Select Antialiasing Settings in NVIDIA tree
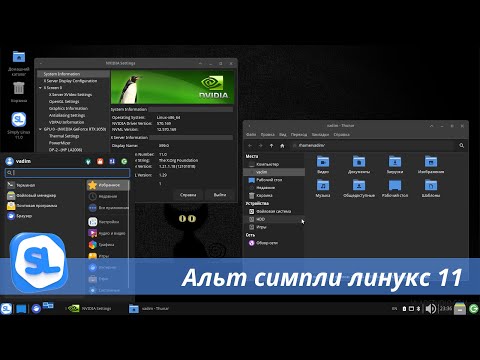The height and width of the screenshot is (360, 480). tap(67, 115)
